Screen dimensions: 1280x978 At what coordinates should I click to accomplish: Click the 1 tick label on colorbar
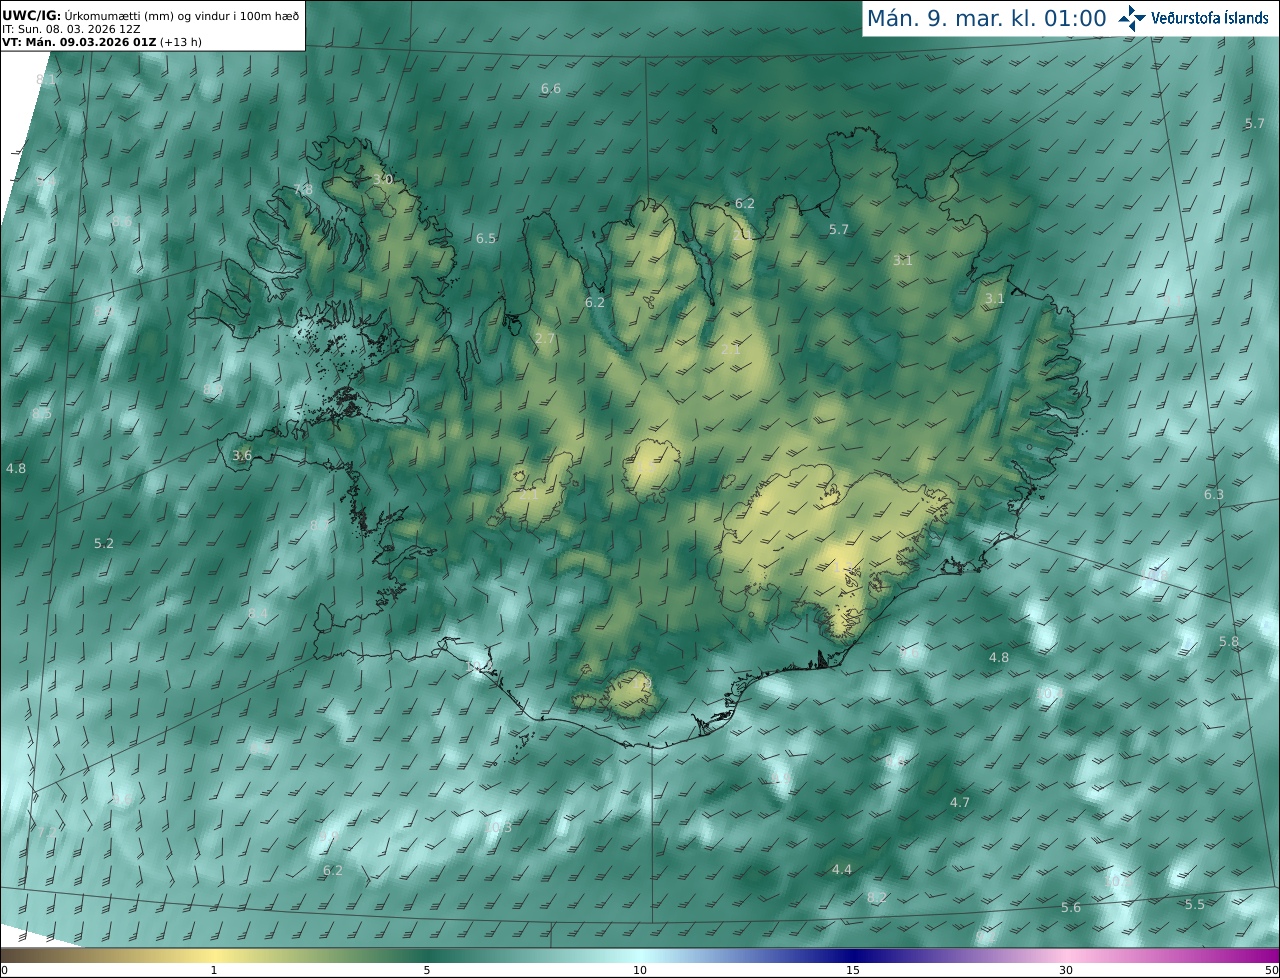tap(214, 970)
